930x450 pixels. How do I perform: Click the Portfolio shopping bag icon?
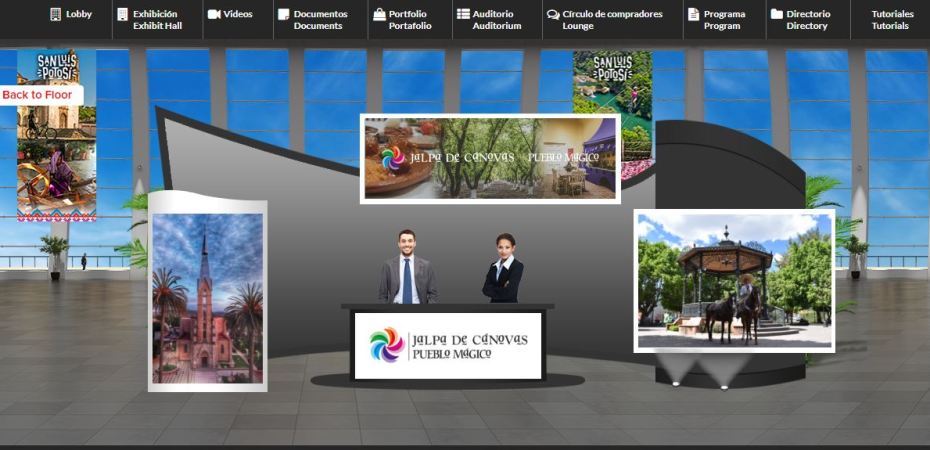click(x=379, y=15)
